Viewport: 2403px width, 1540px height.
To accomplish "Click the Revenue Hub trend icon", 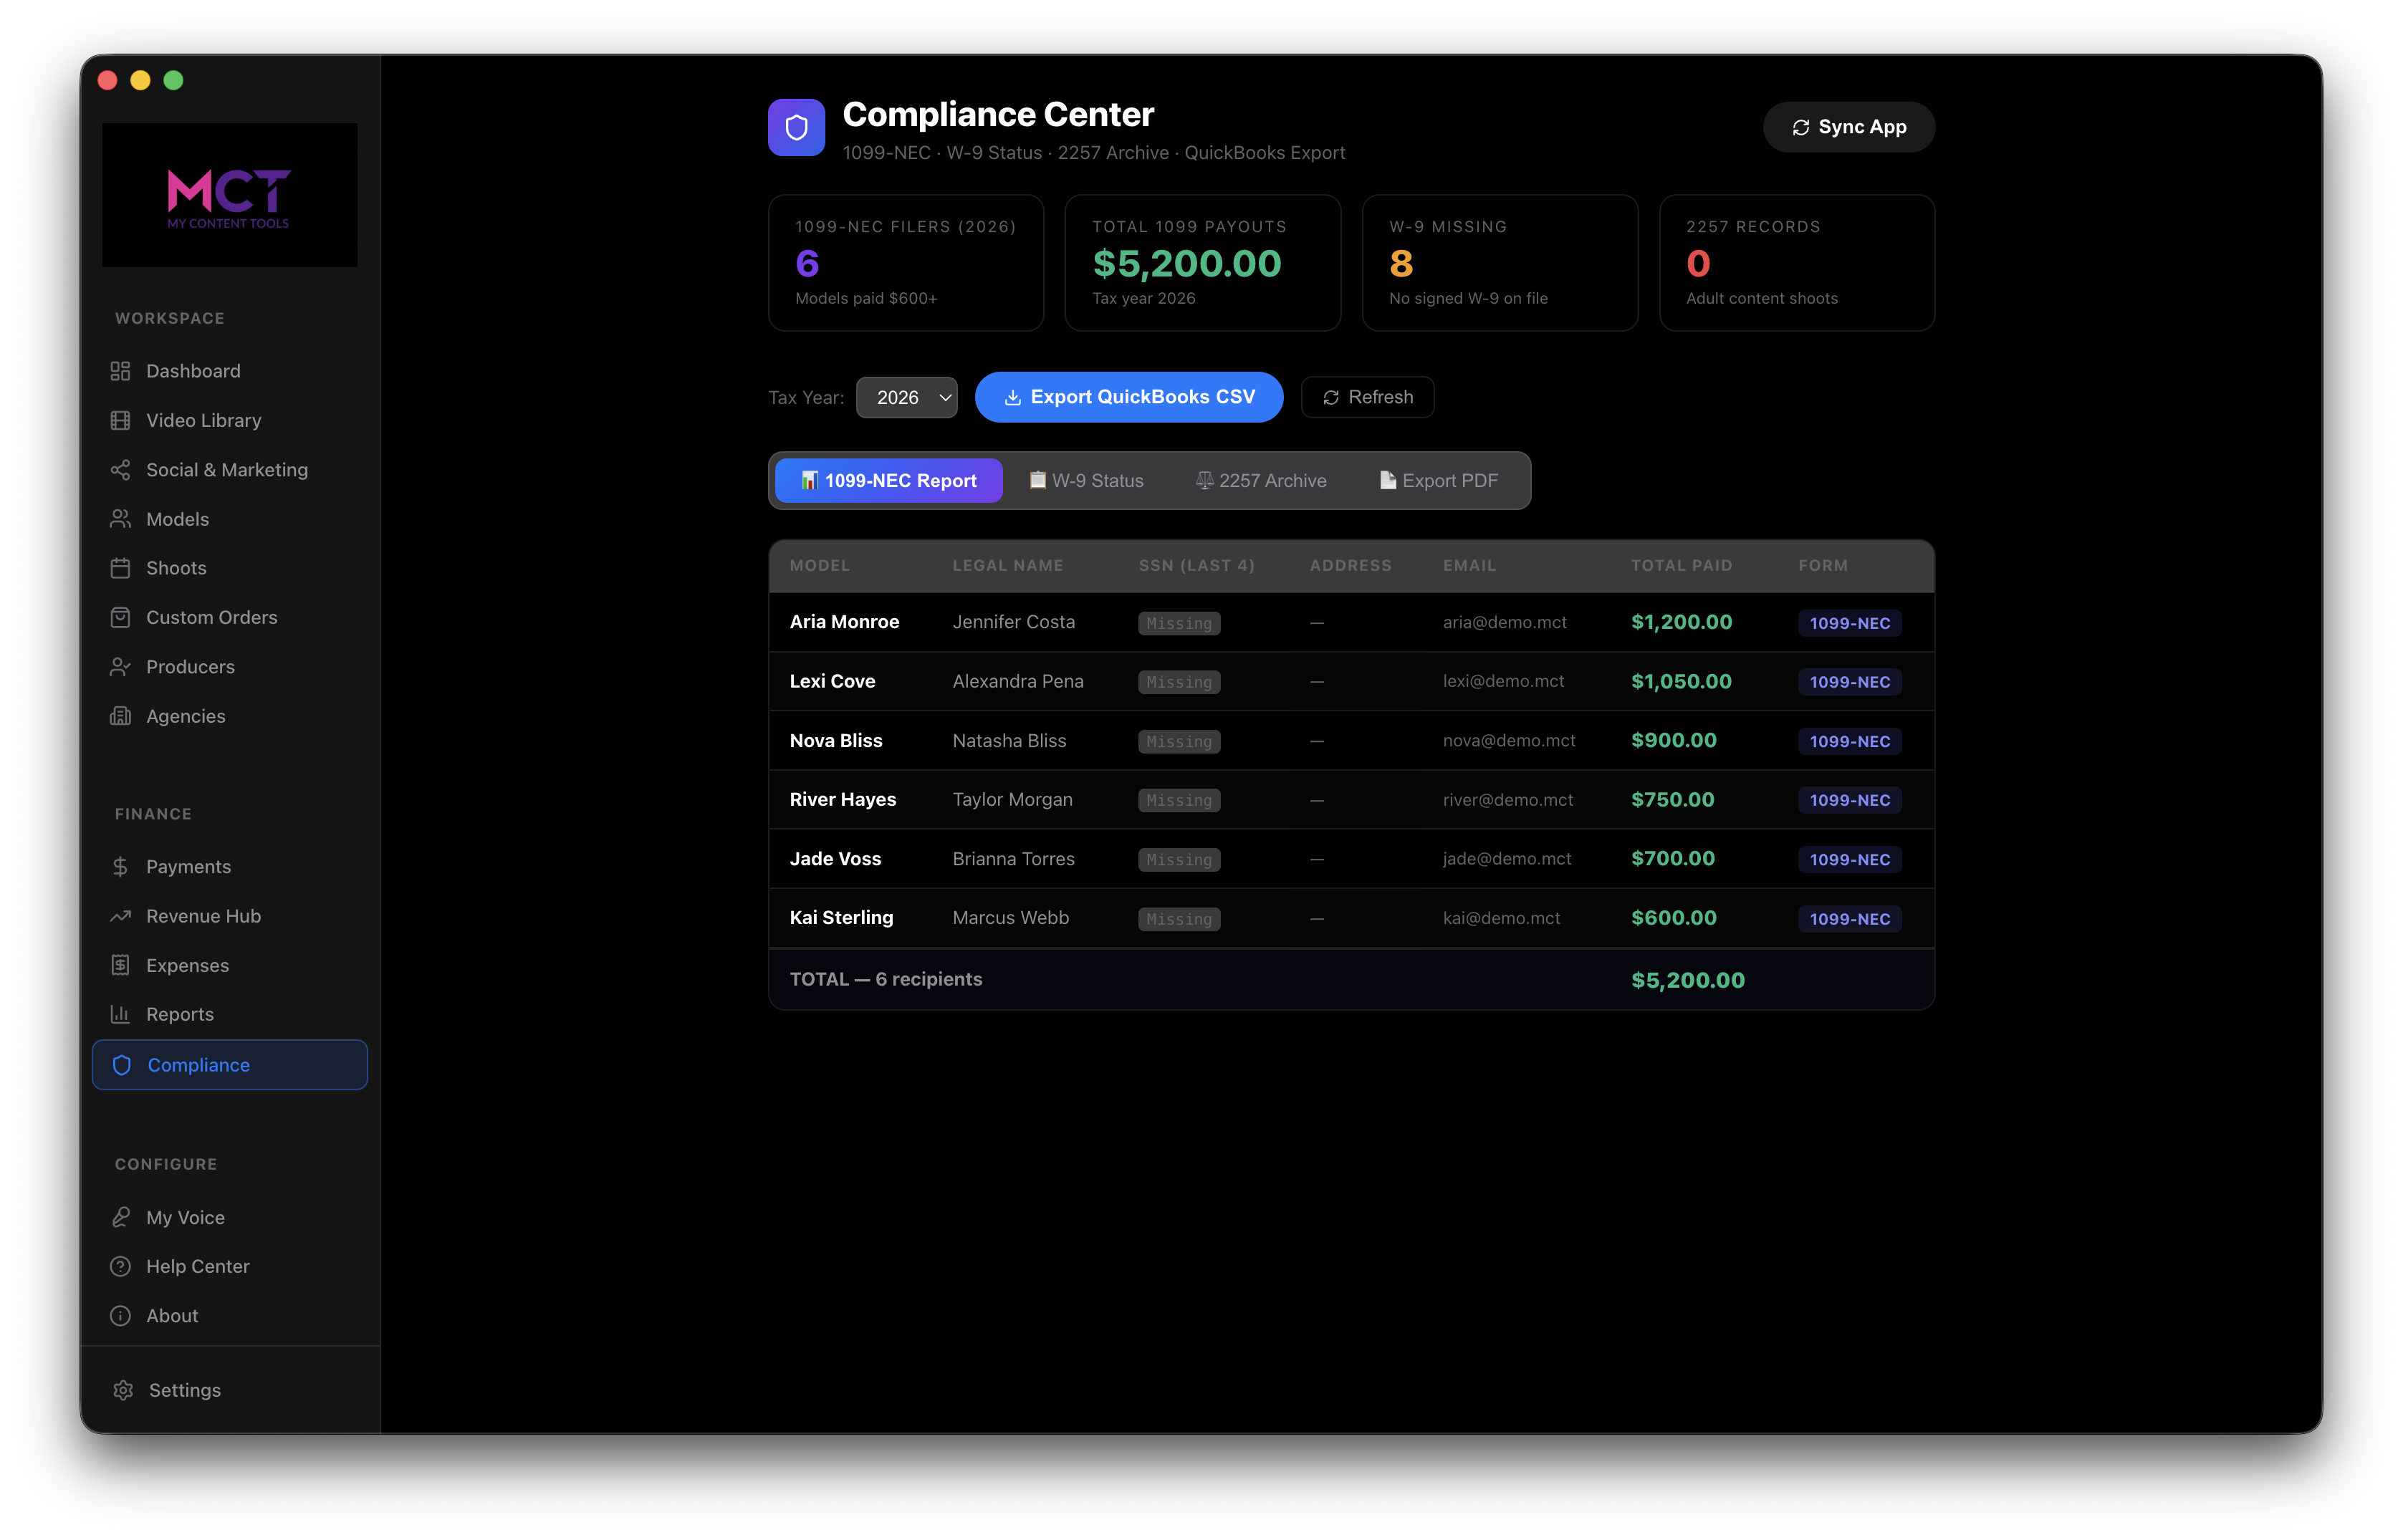I will coord(120,915).
